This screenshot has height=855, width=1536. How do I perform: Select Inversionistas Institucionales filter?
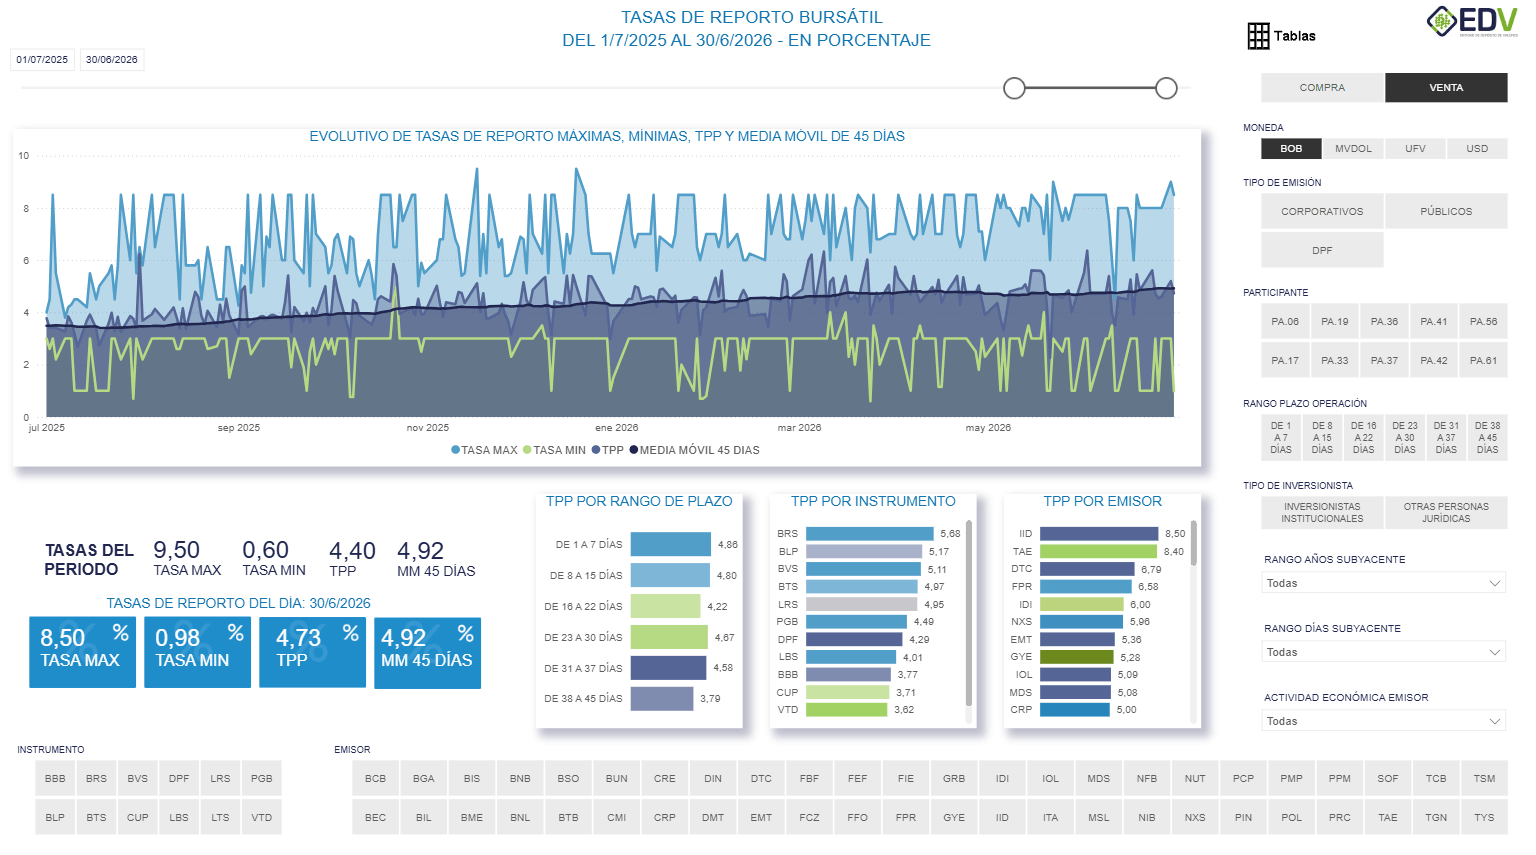click(x=1322, y=513)
